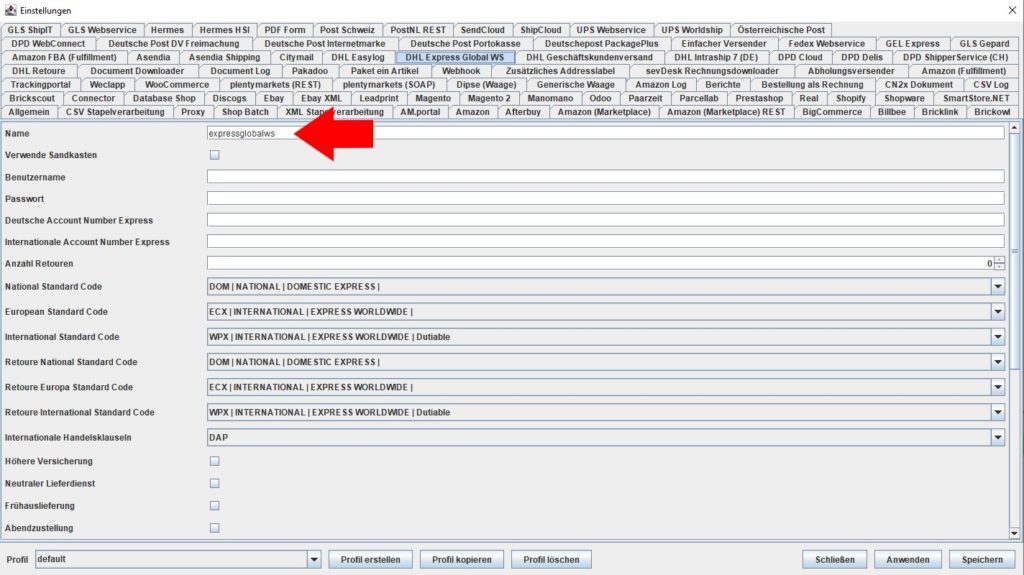
Task: Select the Deutsche Post Internetmarke tab
Action: (325, 44)
